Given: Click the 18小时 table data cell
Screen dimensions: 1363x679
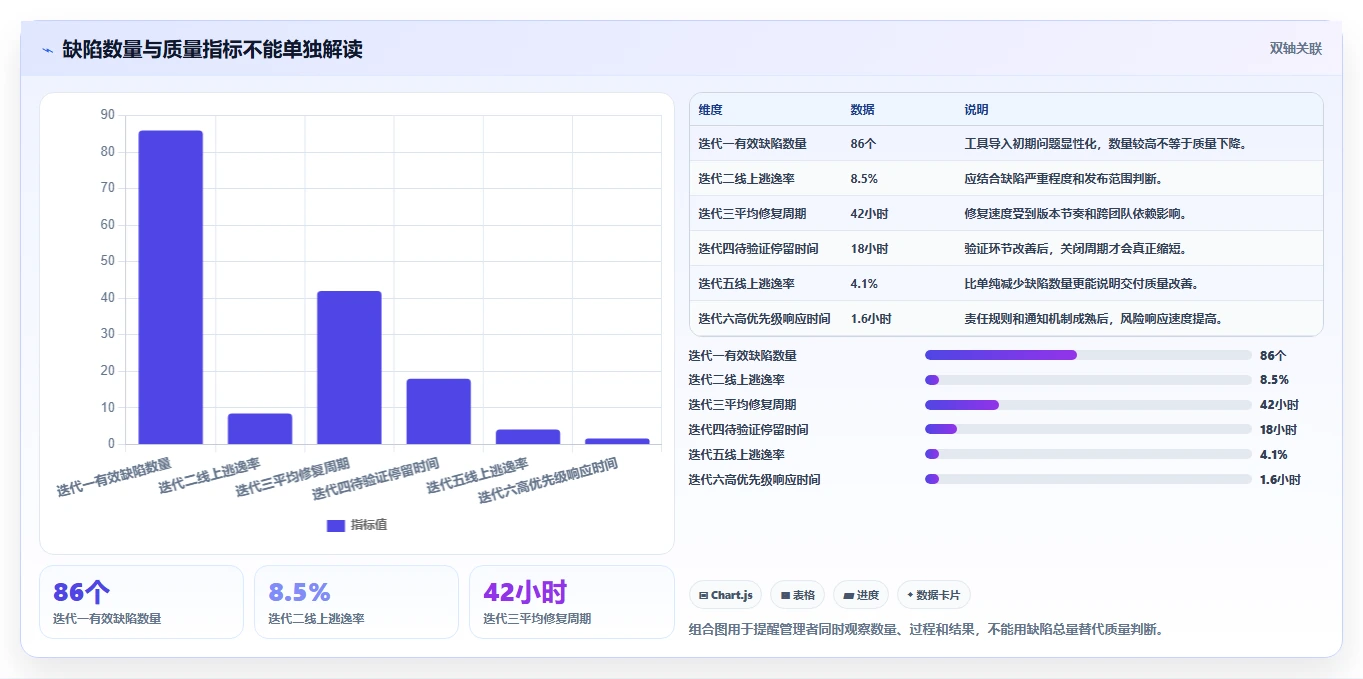Looking at the screenshot, I should point(870,249).
